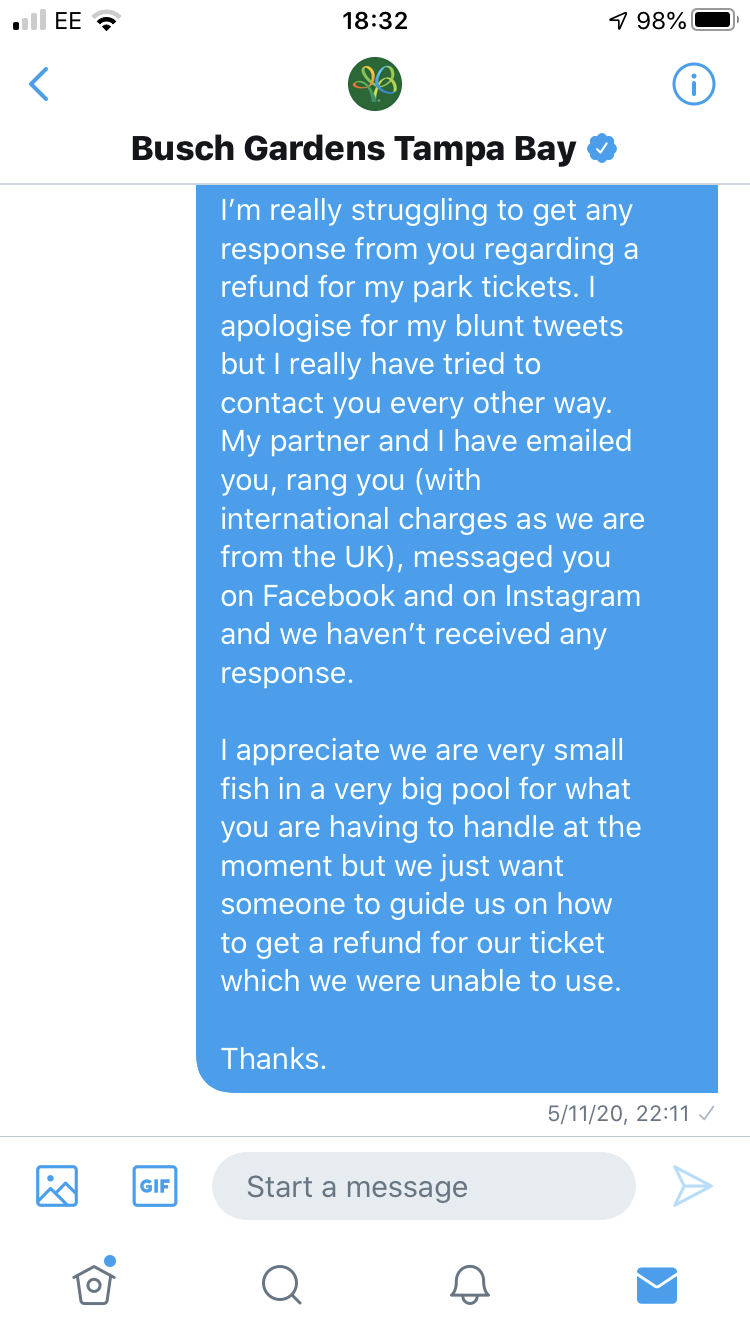This screenshot has height=1334, width=750.
Task: Go back using the left chevron arrow
Action: [x=38, y=85]
